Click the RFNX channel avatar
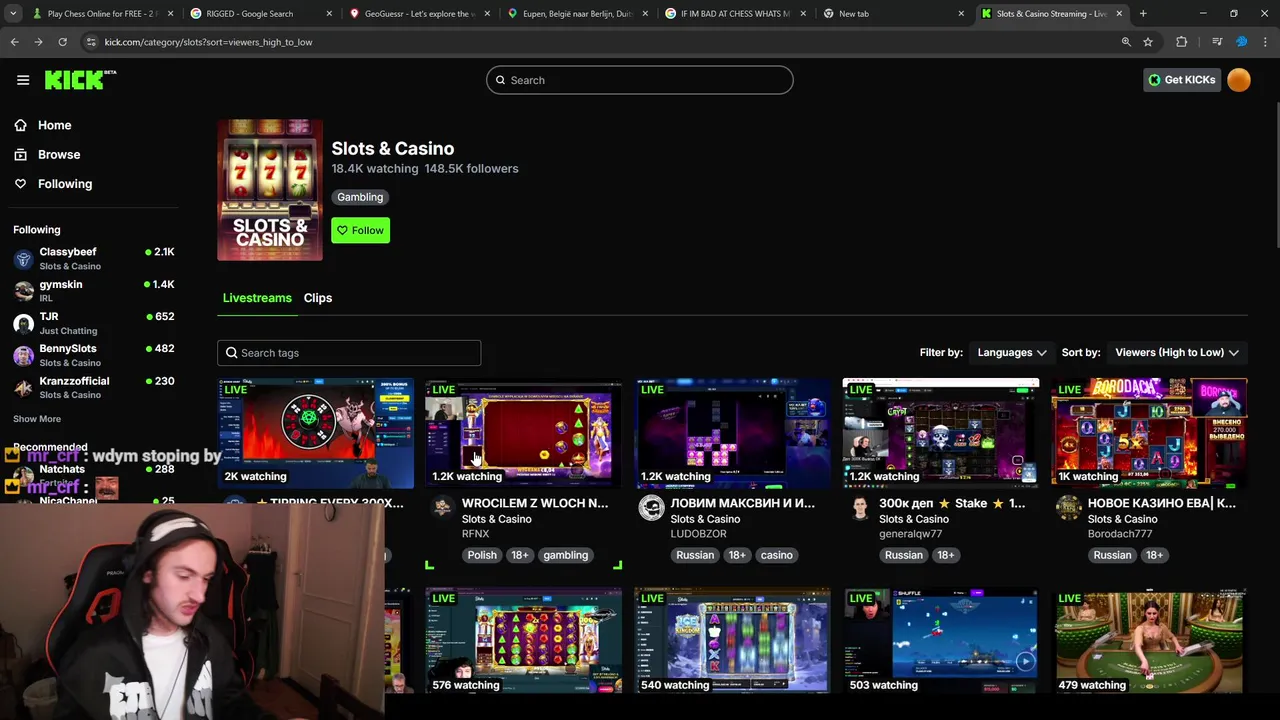Screen dimensions: 1280x720 coord(442,508)
